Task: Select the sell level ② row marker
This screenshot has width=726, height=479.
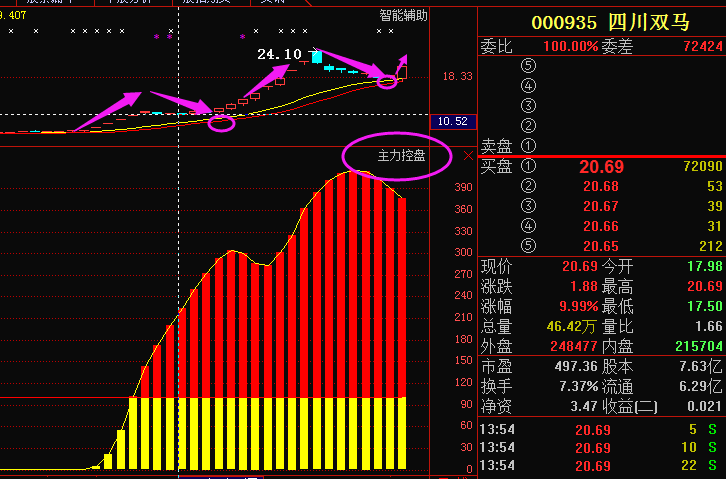Action: pos(528,125)
